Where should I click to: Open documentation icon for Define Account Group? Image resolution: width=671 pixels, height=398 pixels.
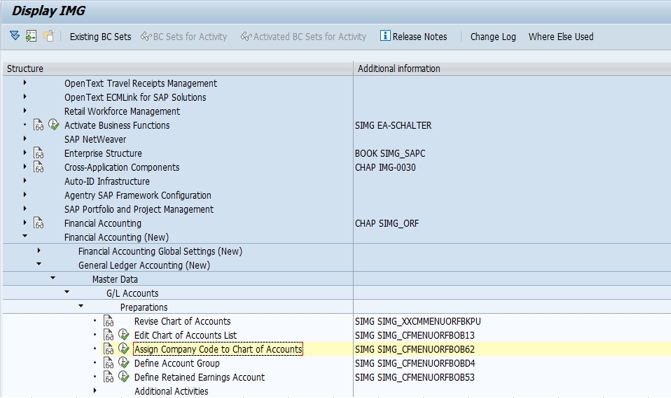point(109,363)
